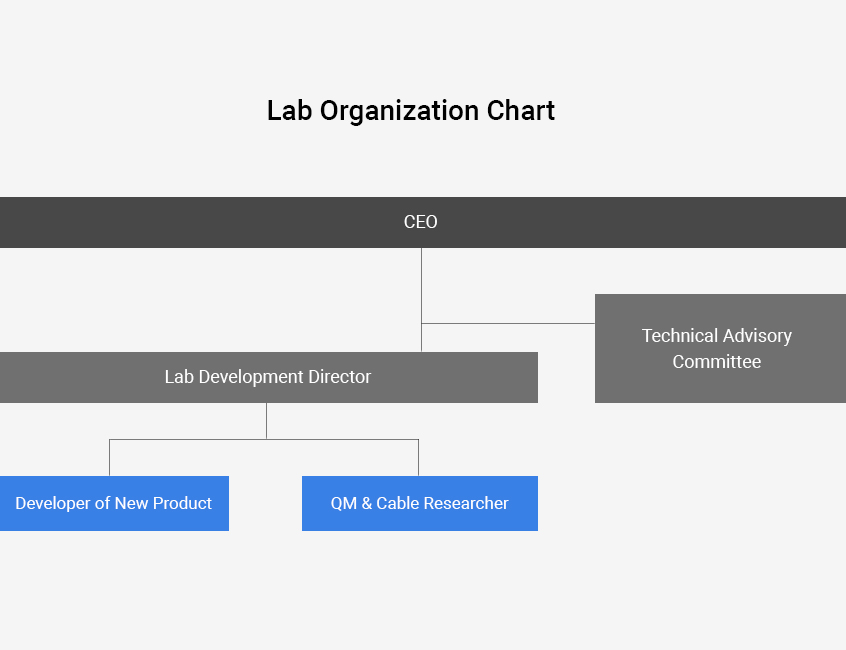The width and height of the screenshot is (846, 650).
Task: Click the horizontal connector to Technical Advisory Committee
Action: (508, 324)
